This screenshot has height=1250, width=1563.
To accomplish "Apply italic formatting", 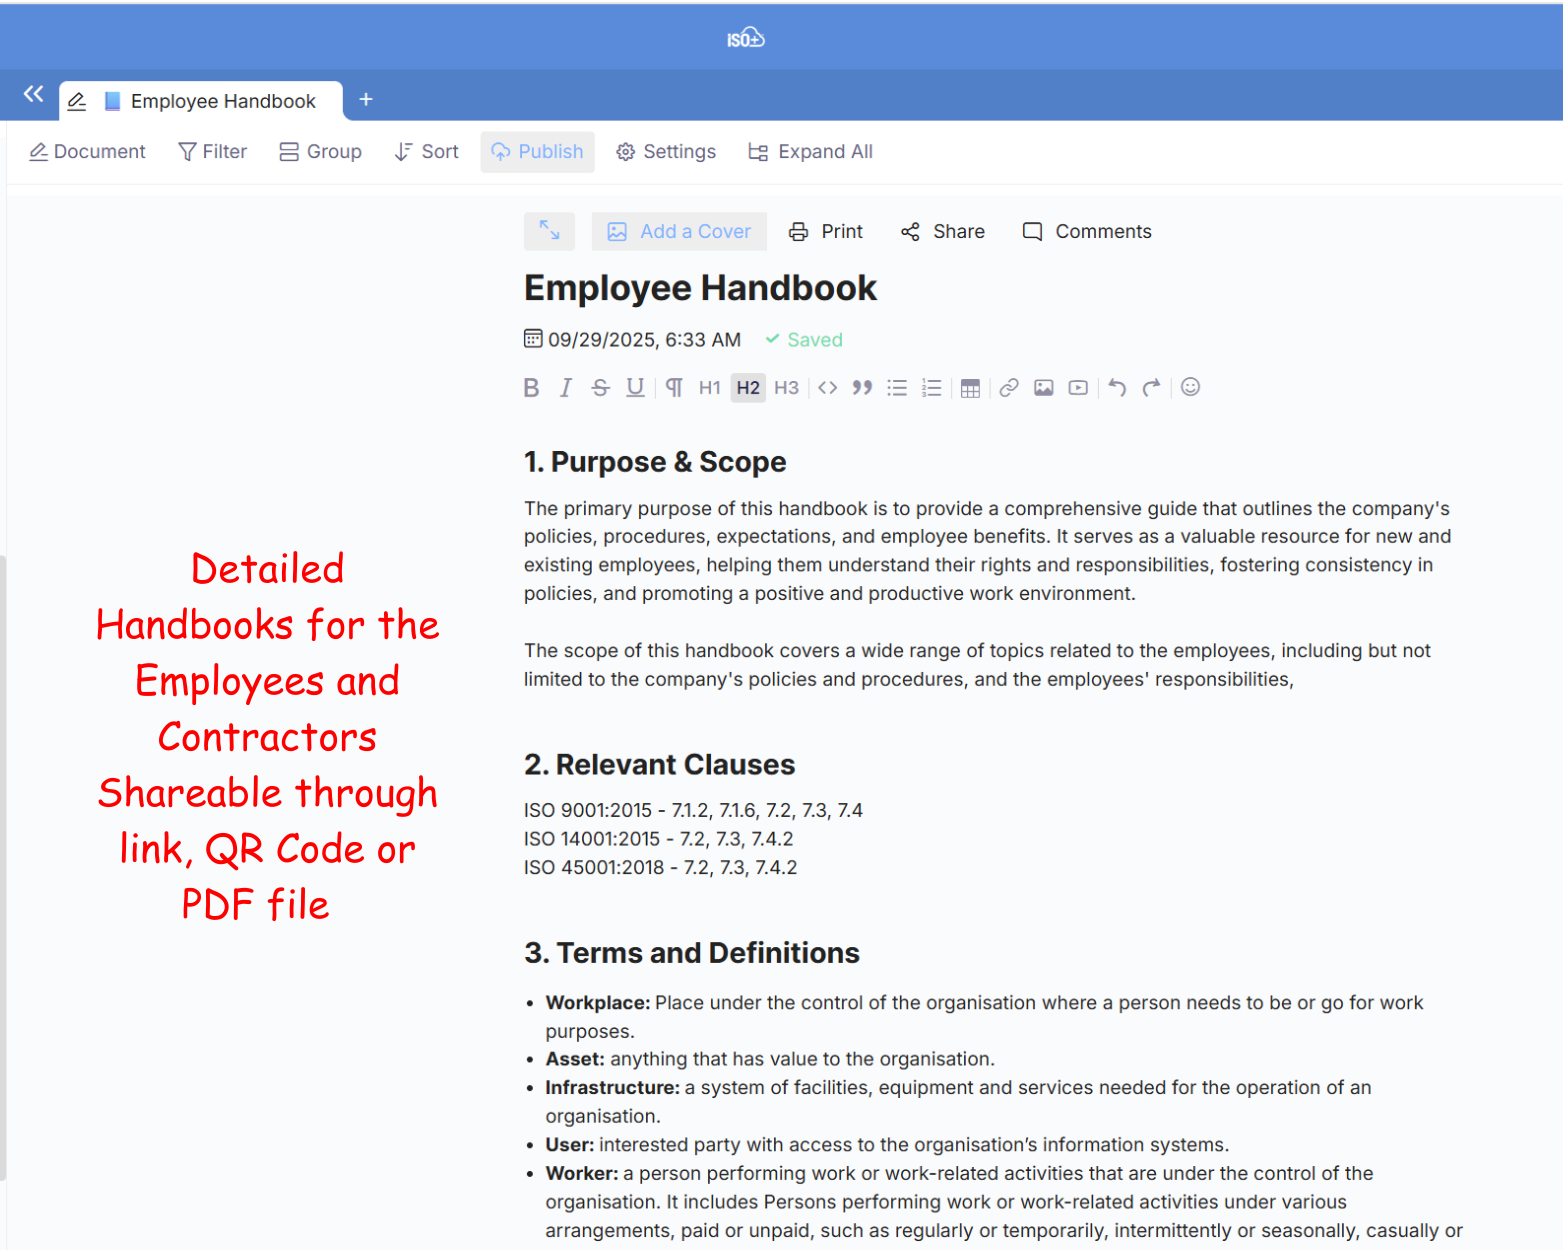I will pyautogui.click(x=566, y=388).
